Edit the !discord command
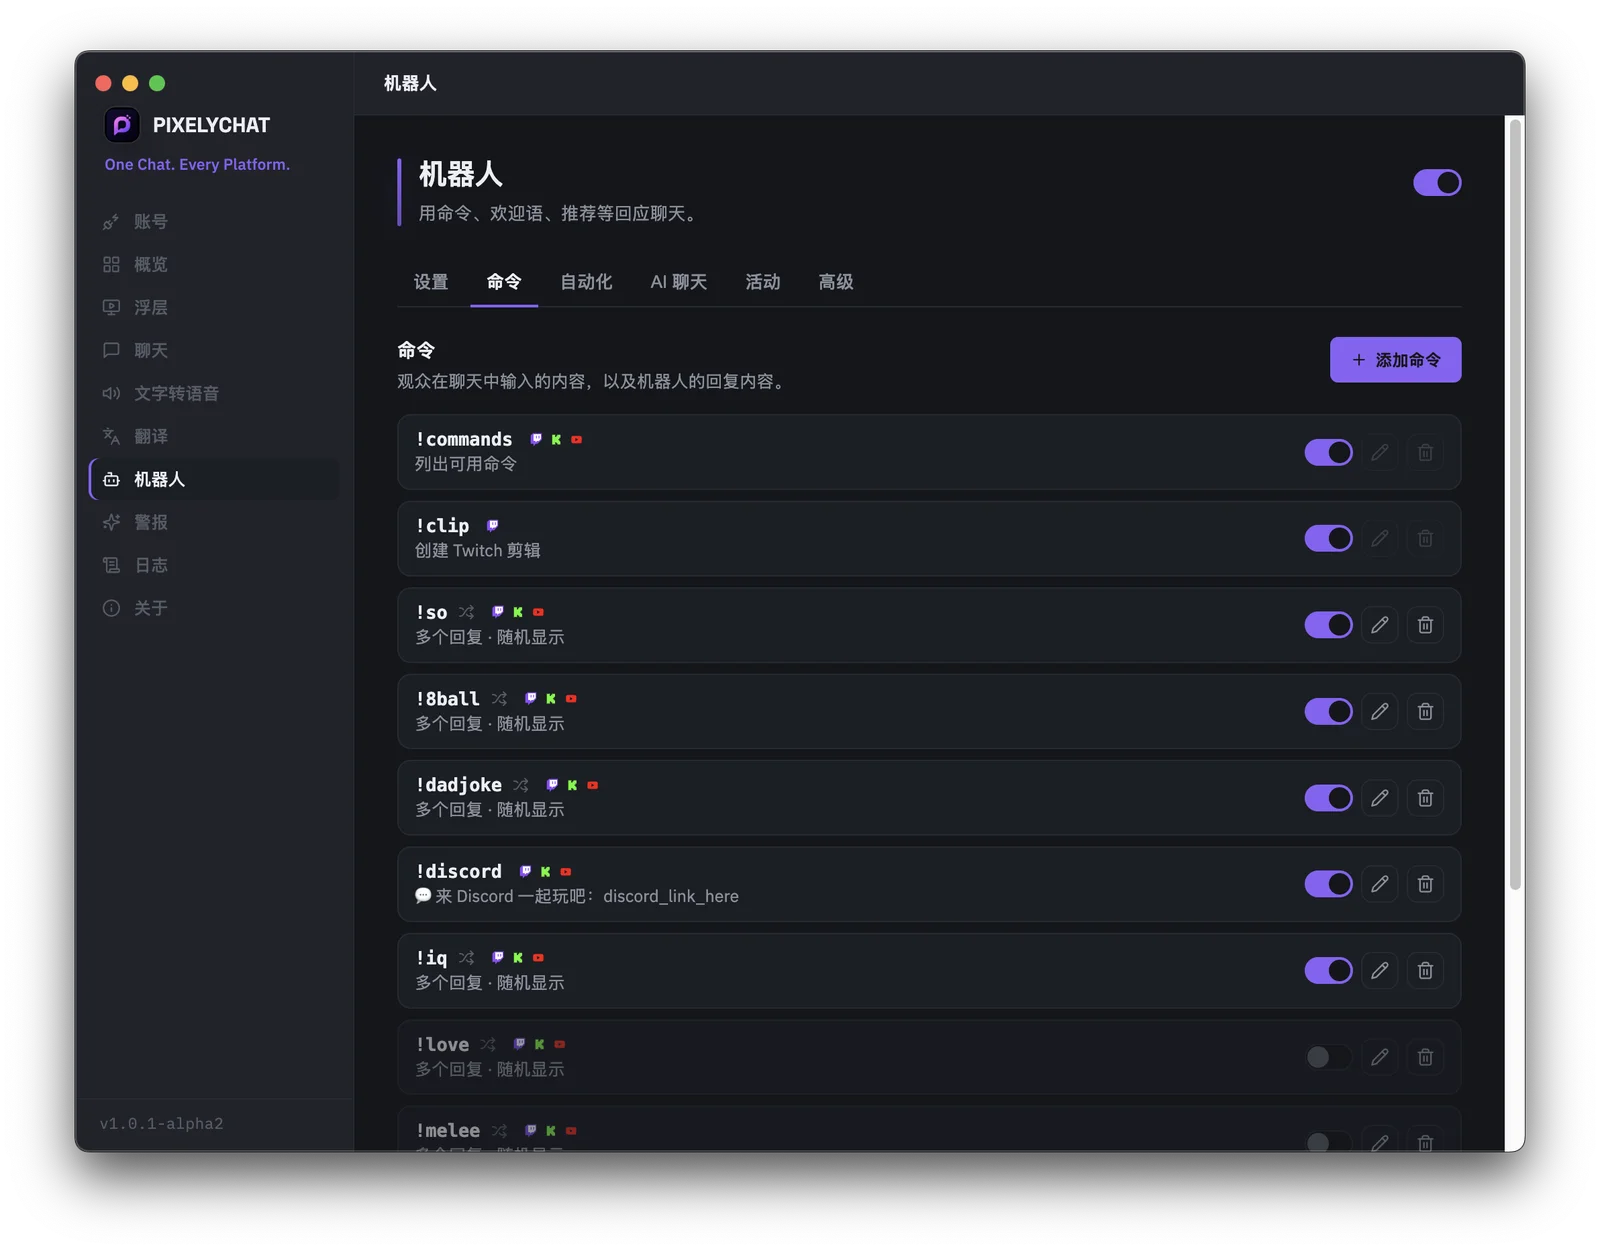The image size is (1600, 1251). (1379, 884)
